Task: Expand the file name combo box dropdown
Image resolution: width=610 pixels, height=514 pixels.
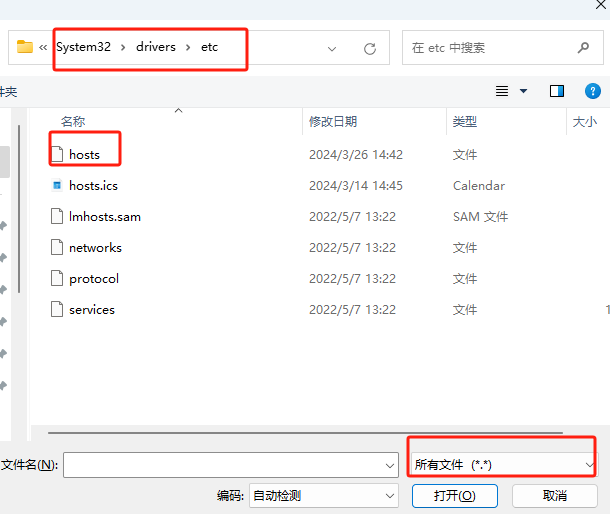Action: [389, 465]
